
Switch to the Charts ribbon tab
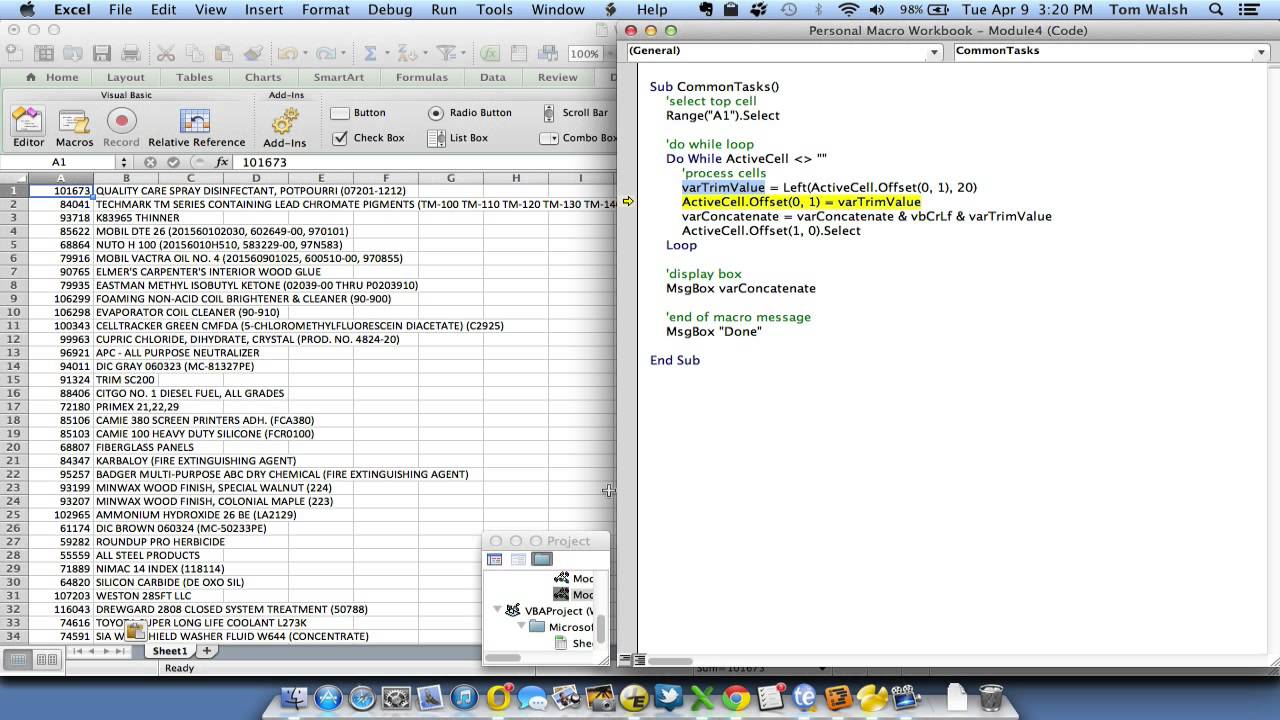point(263,77)
